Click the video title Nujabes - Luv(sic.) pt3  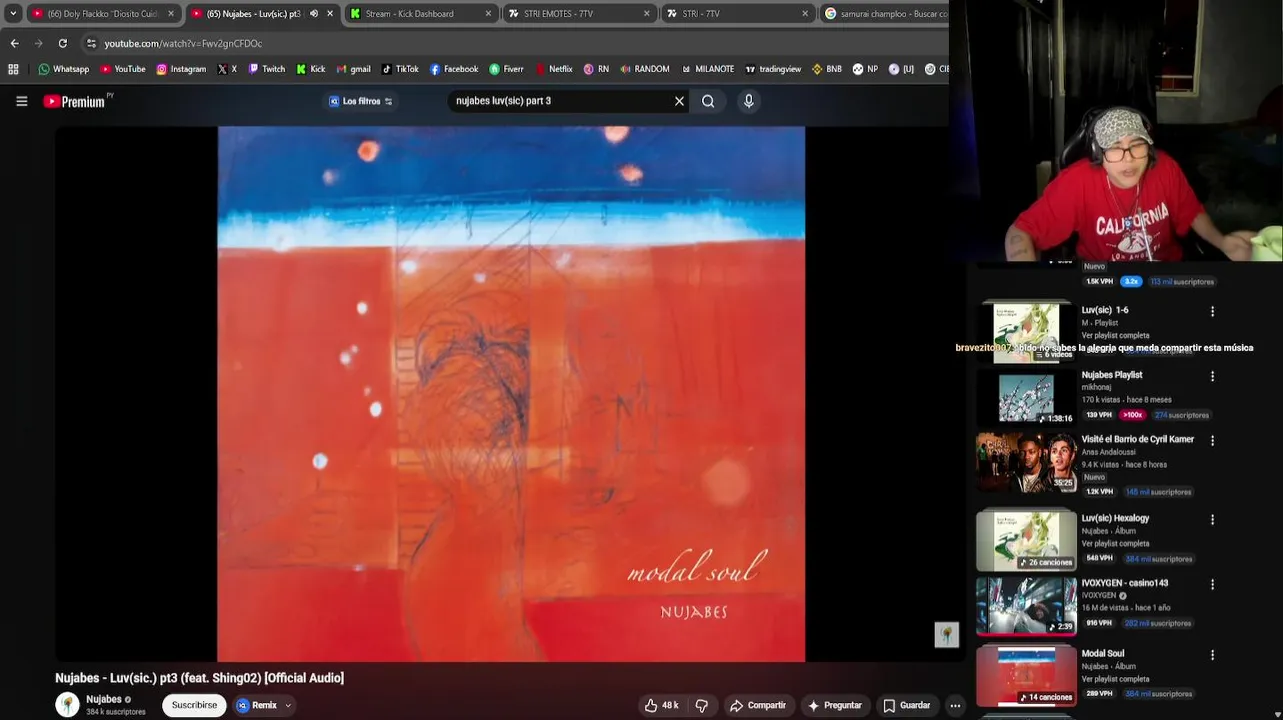click(x=199, y=678)
